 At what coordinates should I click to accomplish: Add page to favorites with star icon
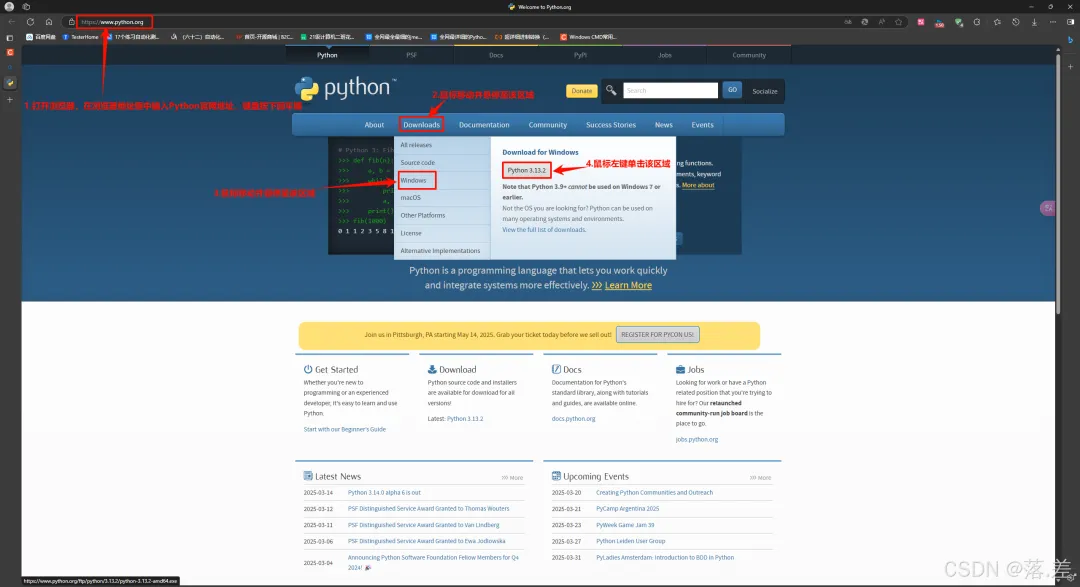(x=898, y=22)
